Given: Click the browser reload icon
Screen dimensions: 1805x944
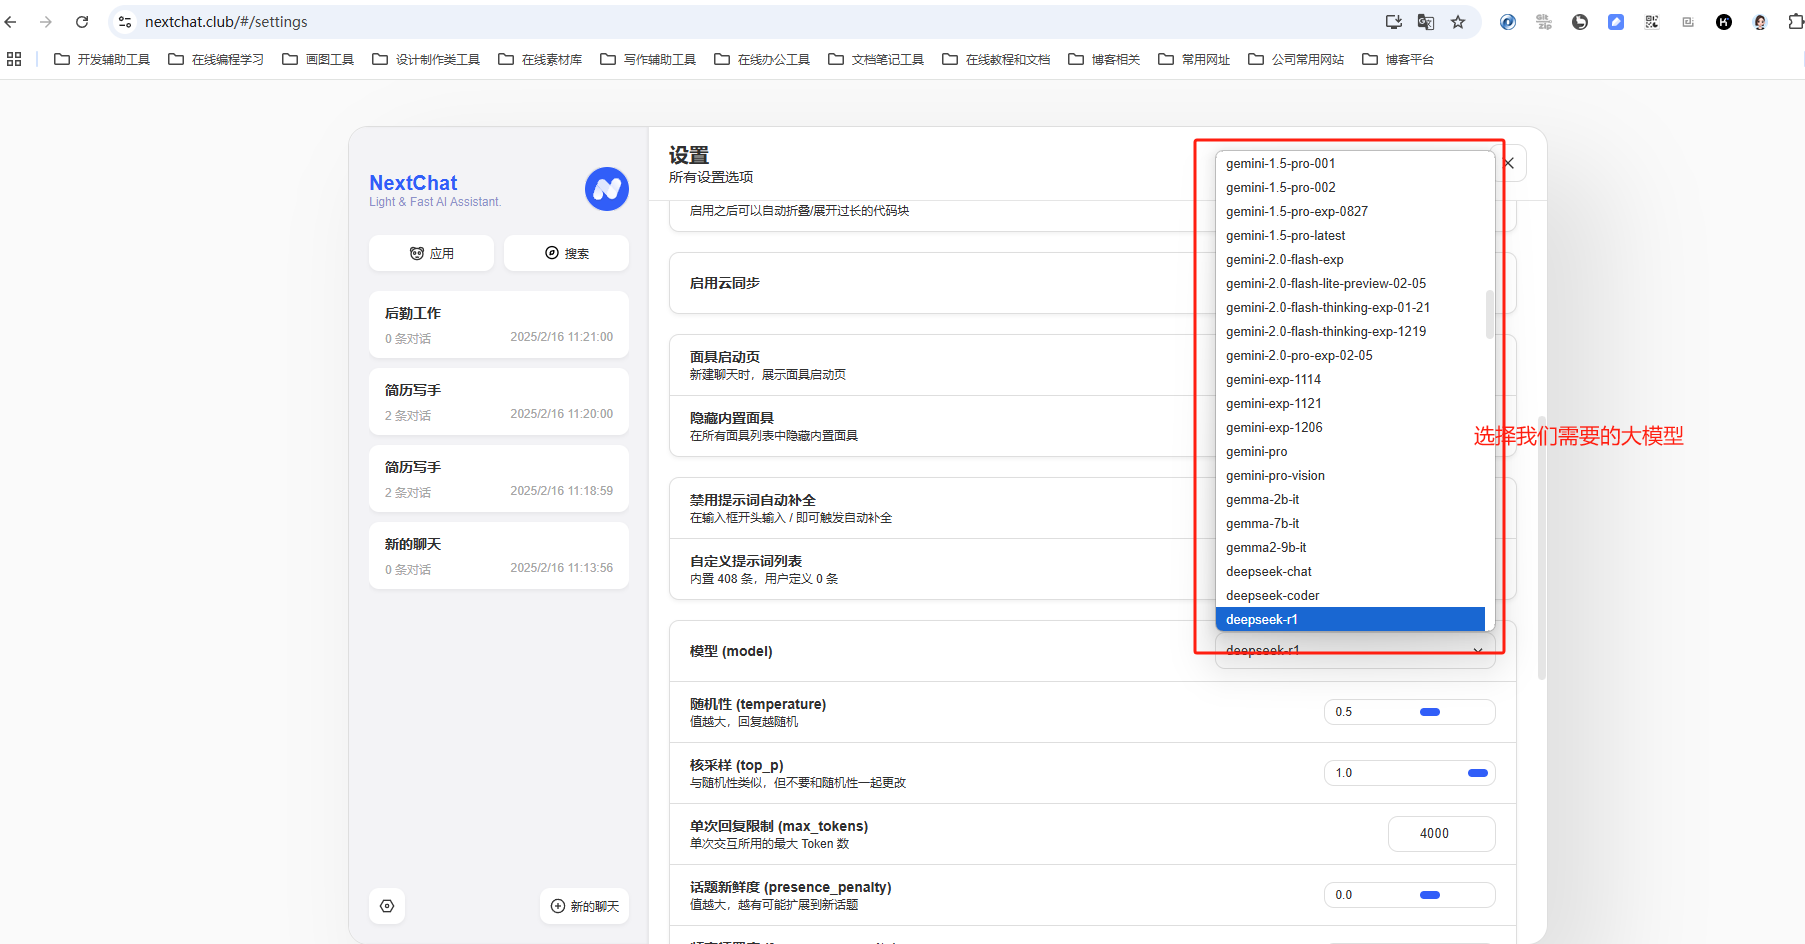Looking at the screenshot, I should click(x=82, y=22).
